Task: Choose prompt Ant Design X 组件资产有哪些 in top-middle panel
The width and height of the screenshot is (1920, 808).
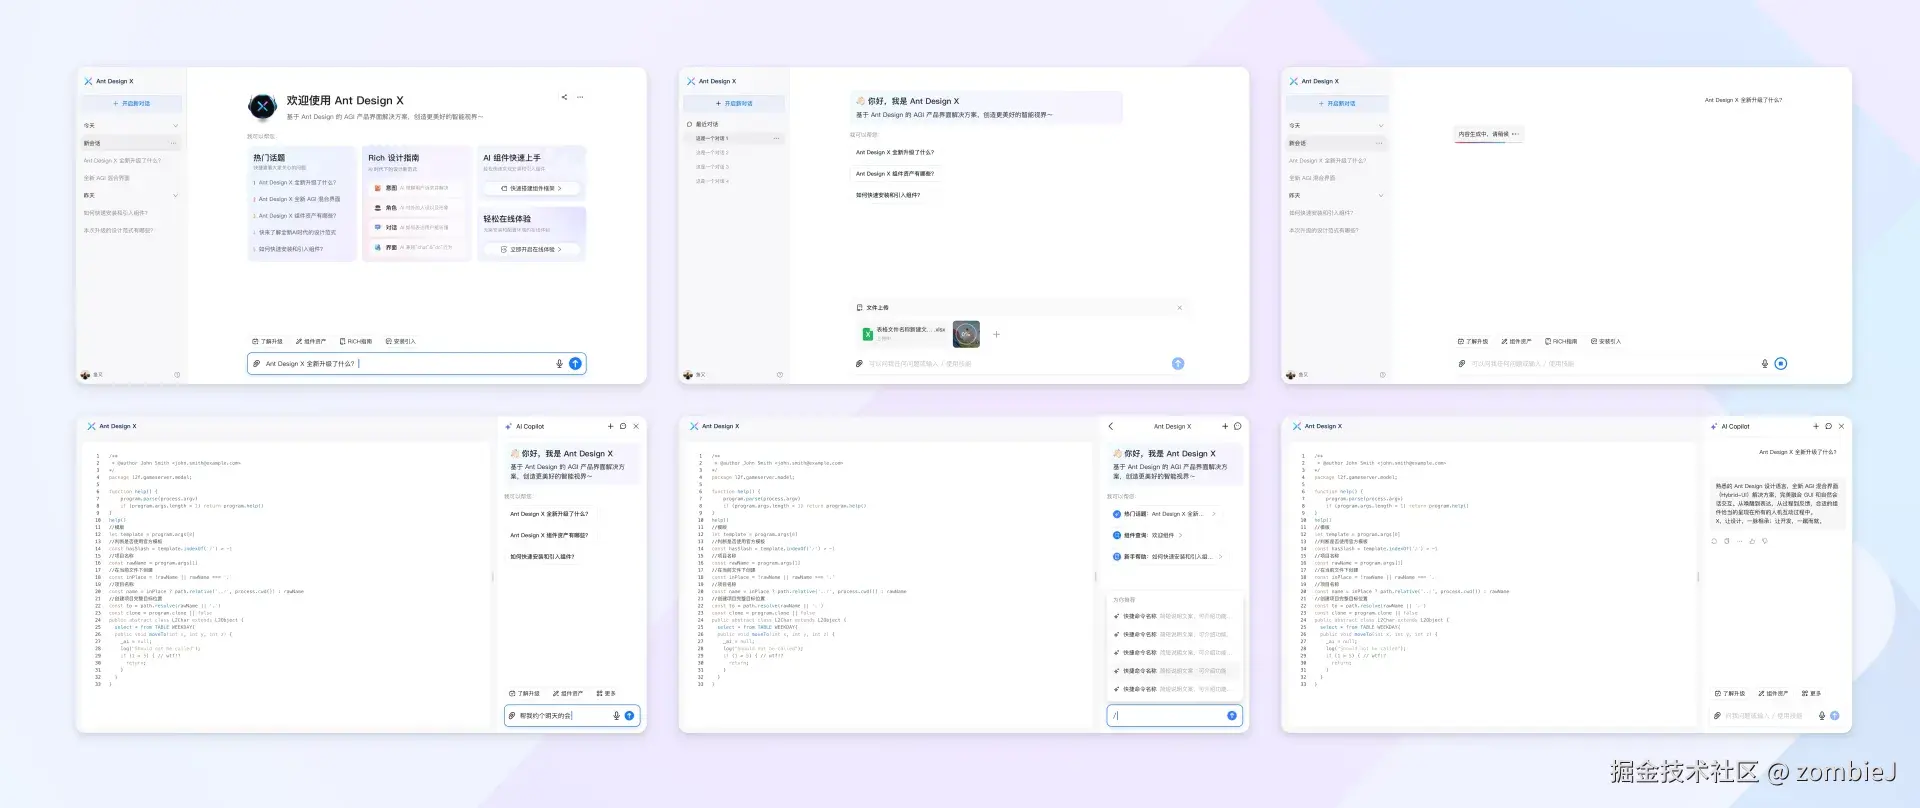Action: click(896, 174)
